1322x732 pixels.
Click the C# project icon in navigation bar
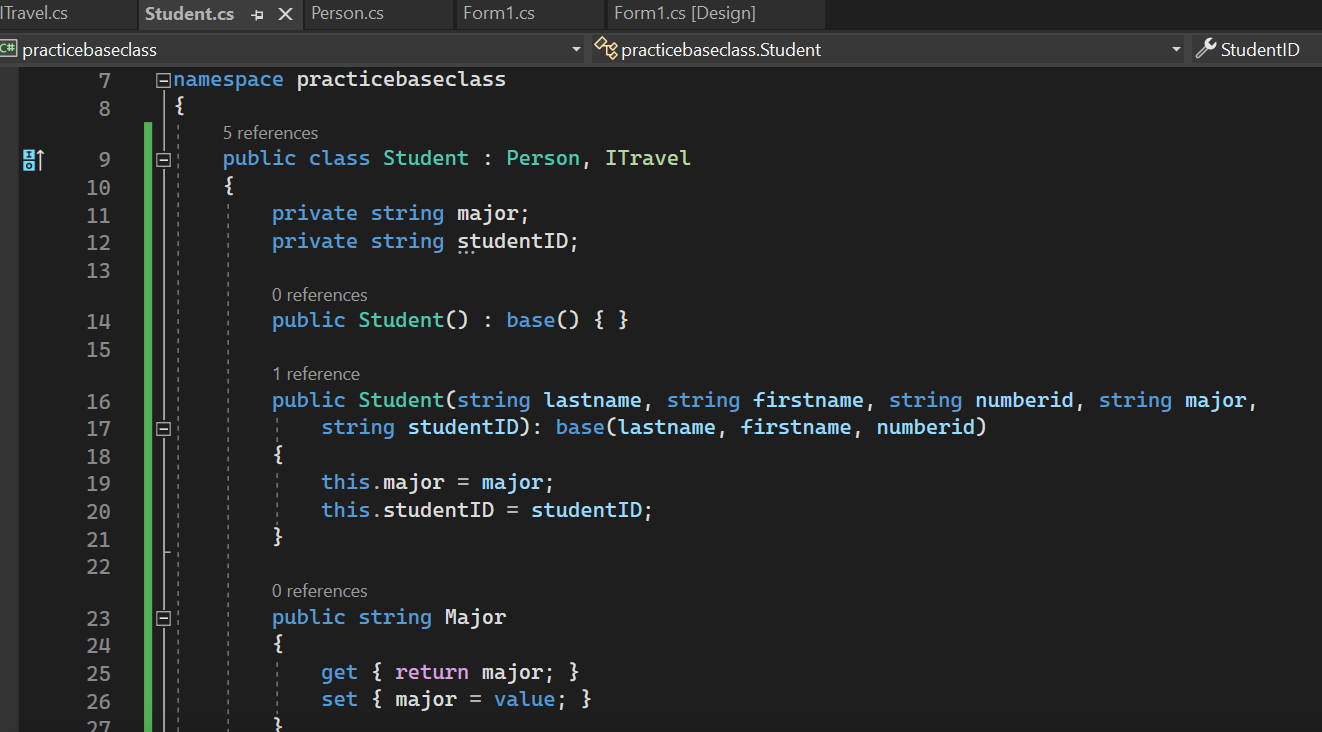(x=9, y=48)
